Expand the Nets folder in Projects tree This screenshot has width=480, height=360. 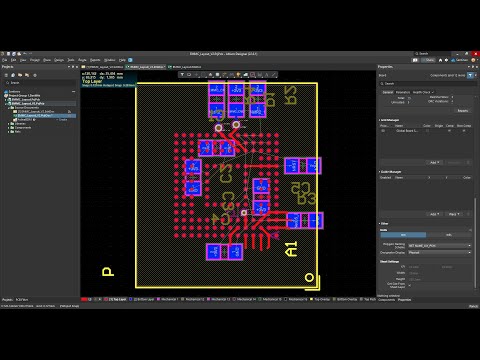(9, 132)
